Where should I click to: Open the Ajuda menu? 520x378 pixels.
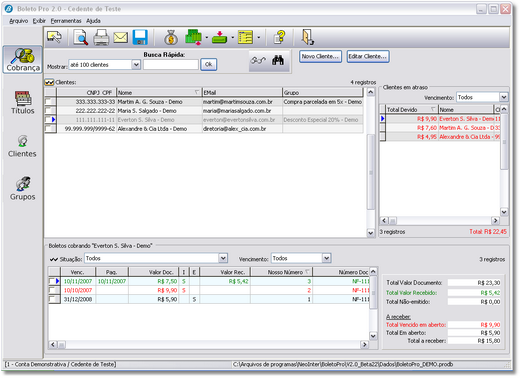tap(93, 21)
